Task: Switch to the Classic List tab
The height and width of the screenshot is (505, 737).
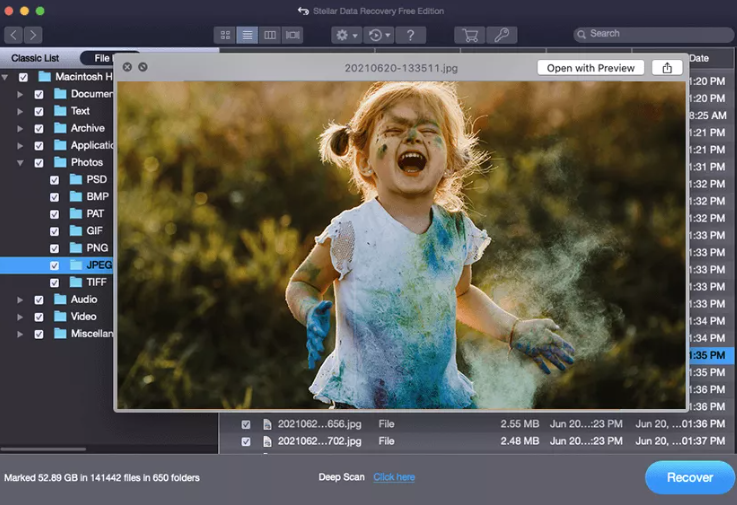Action: pyautogui.click(x=35, y=58)
